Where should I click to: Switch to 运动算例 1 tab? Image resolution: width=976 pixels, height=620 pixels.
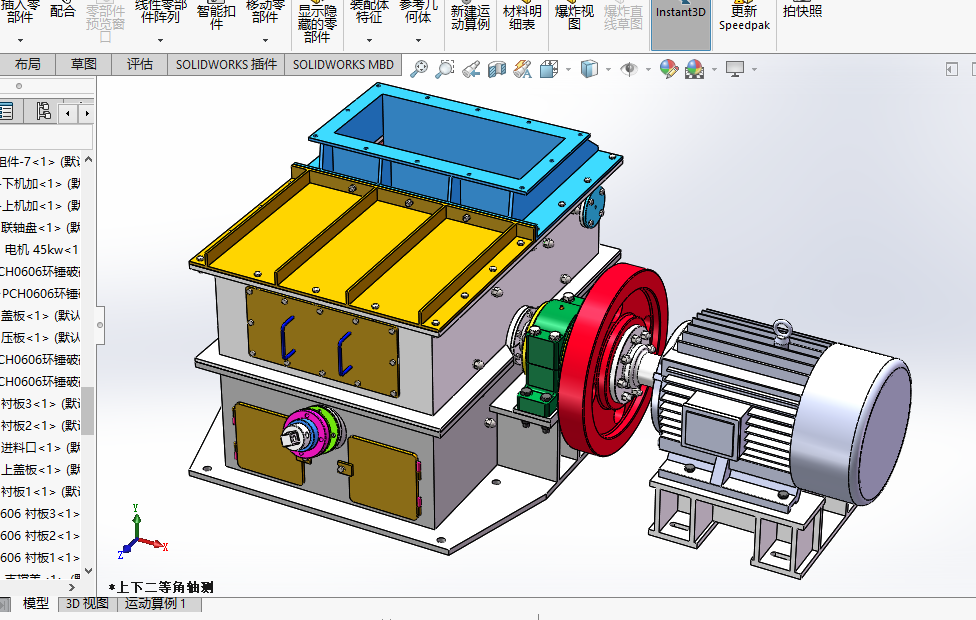pos(156,603)
